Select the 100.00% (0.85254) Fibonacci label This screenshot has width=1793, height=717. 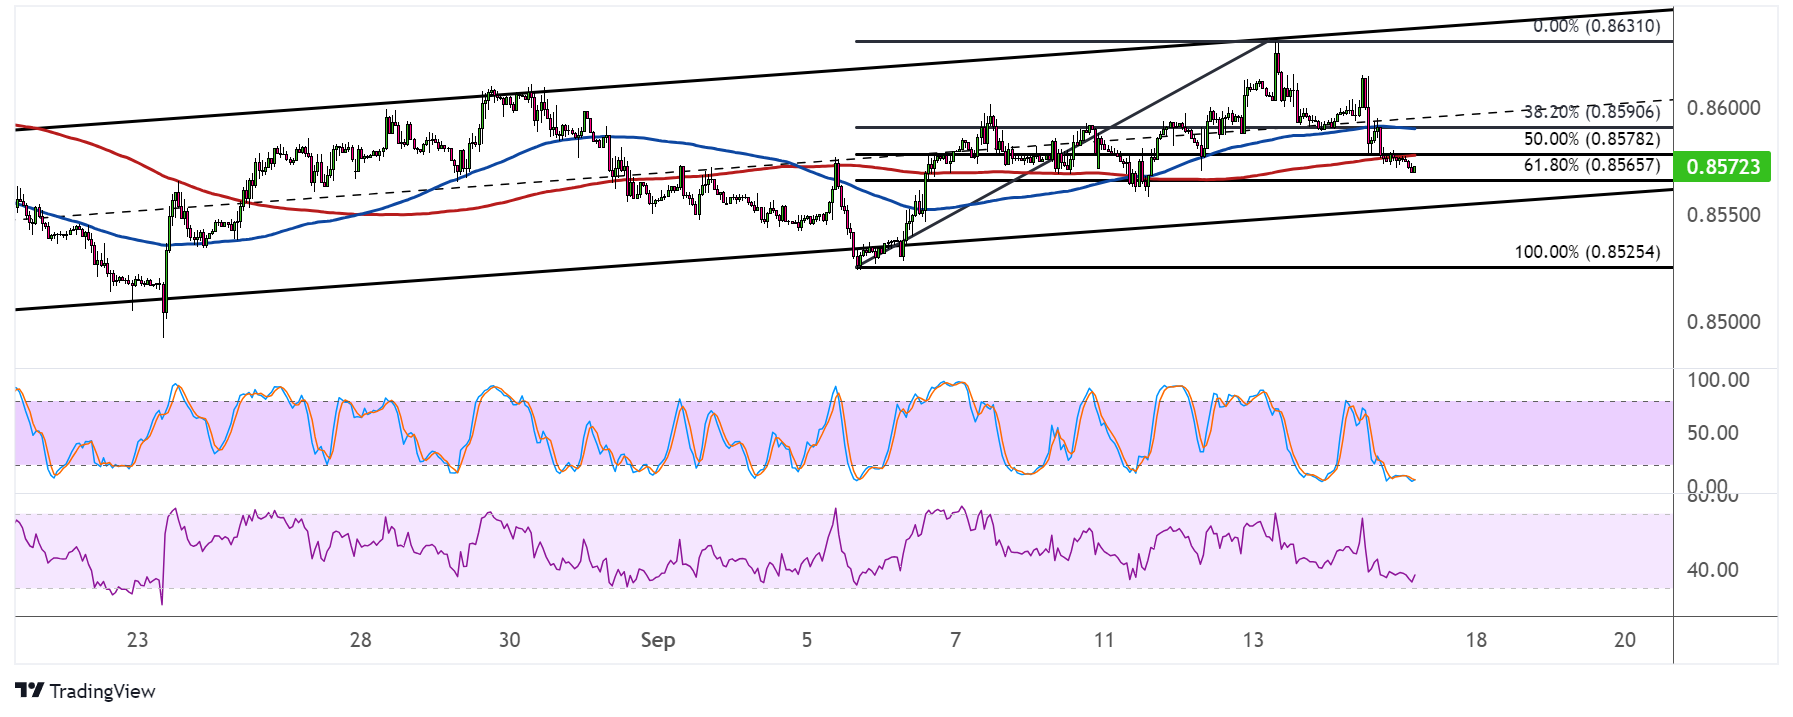pos(1587,252)
